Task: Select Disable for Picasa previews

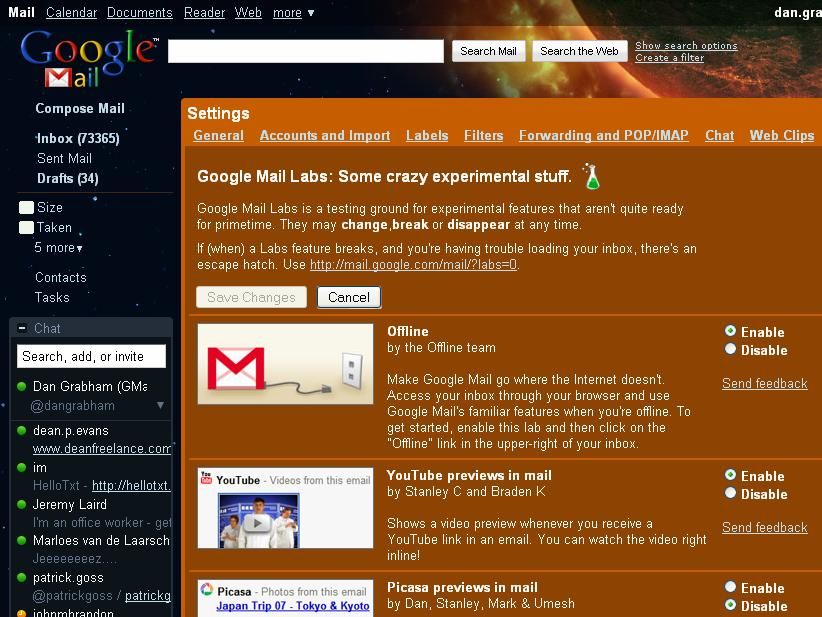Action: click(x=730, y=605)
